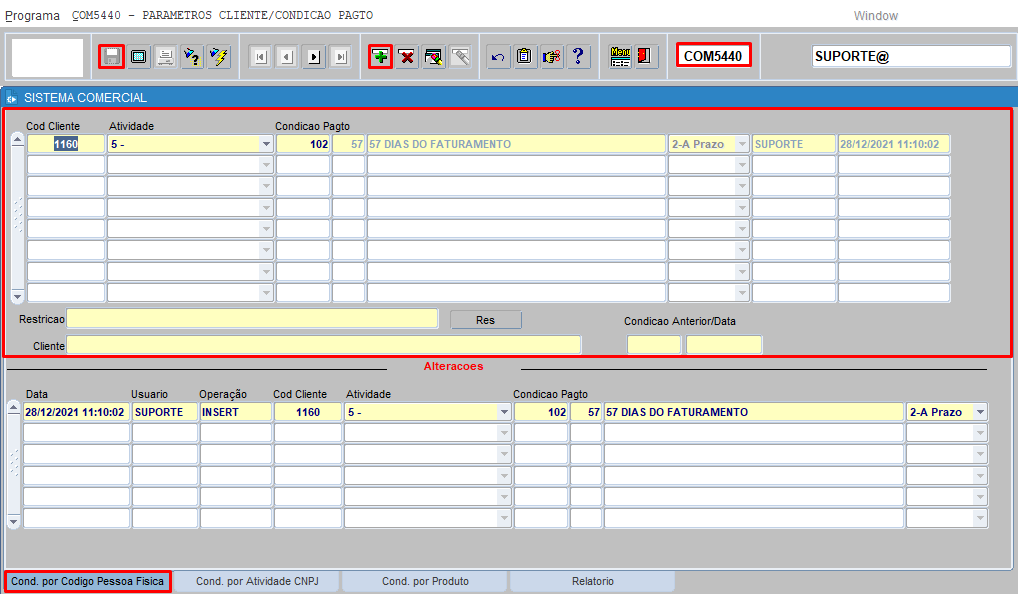This screenshot has width=1019, height=594.
Task: Click the Restricao input field
Action: [x=252, y=318]
